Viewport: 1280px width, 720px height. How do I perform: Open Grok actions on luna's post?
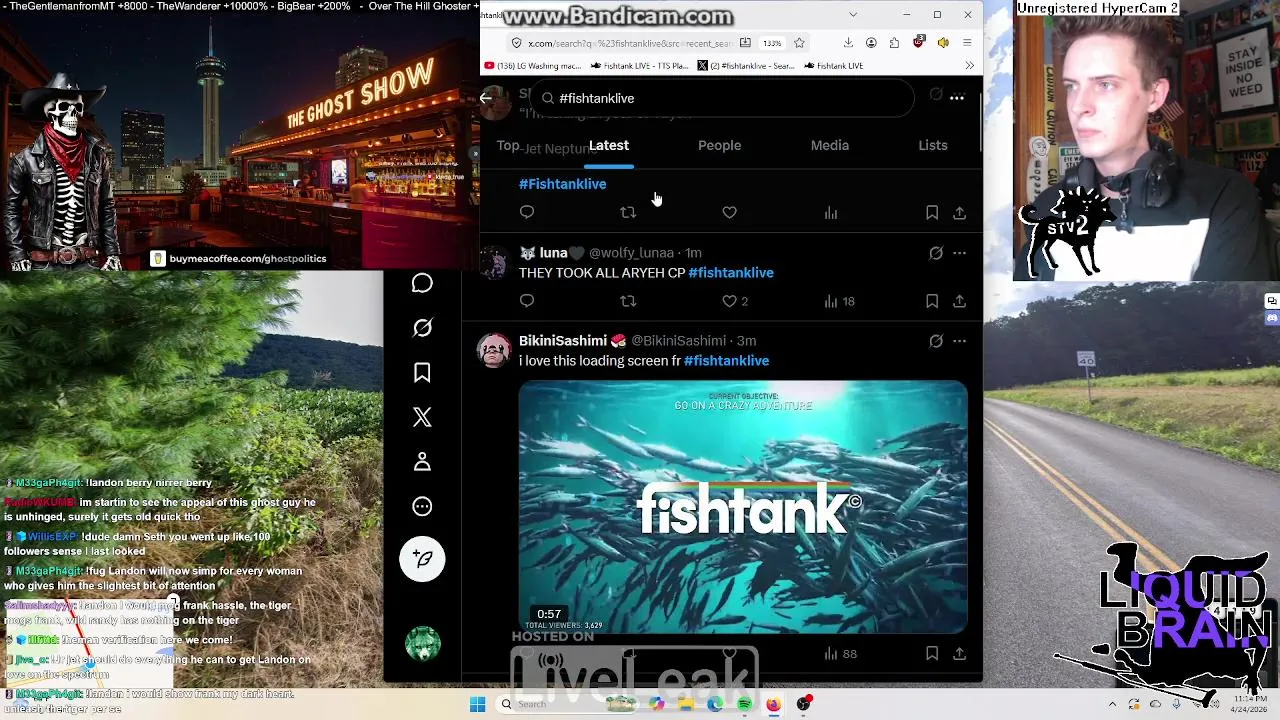pyautogui.click(x=936, y=253)
